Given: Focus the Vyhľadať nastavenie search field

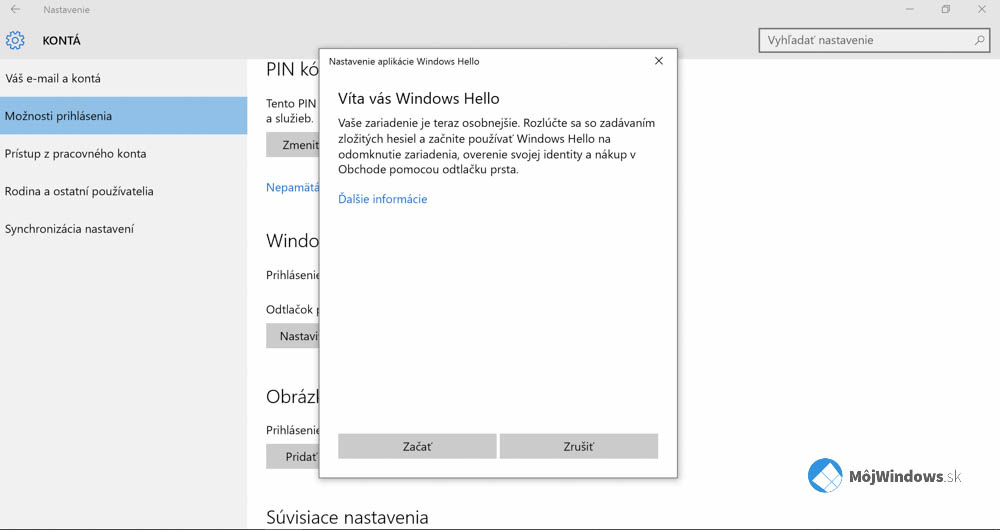Looking at the screenshot, I should (x=874, y=40).
